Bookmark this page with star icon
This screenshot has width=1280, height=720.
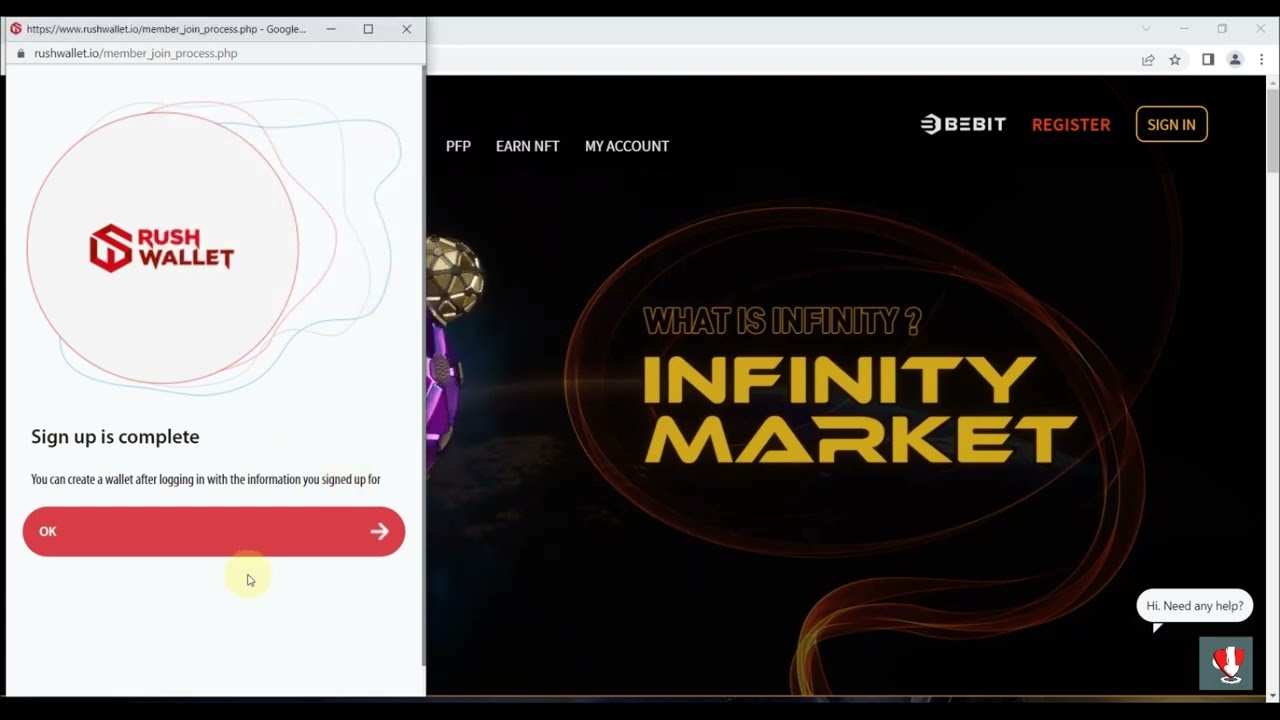click(x=1175, y=60)
